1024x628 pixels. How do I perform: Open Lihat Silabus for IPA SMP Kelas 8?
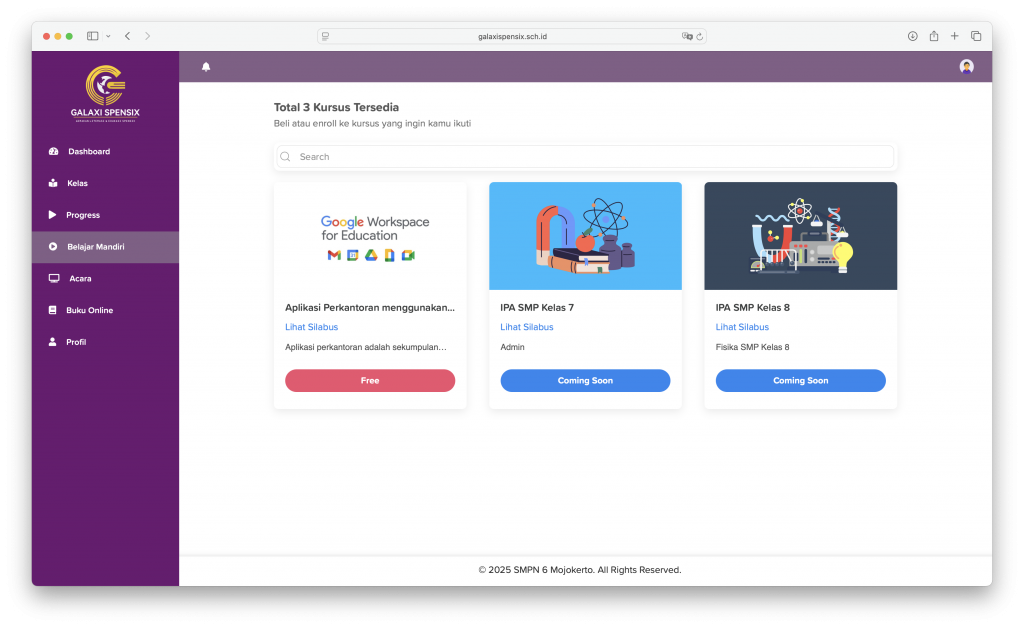click(x=742, y=327)
